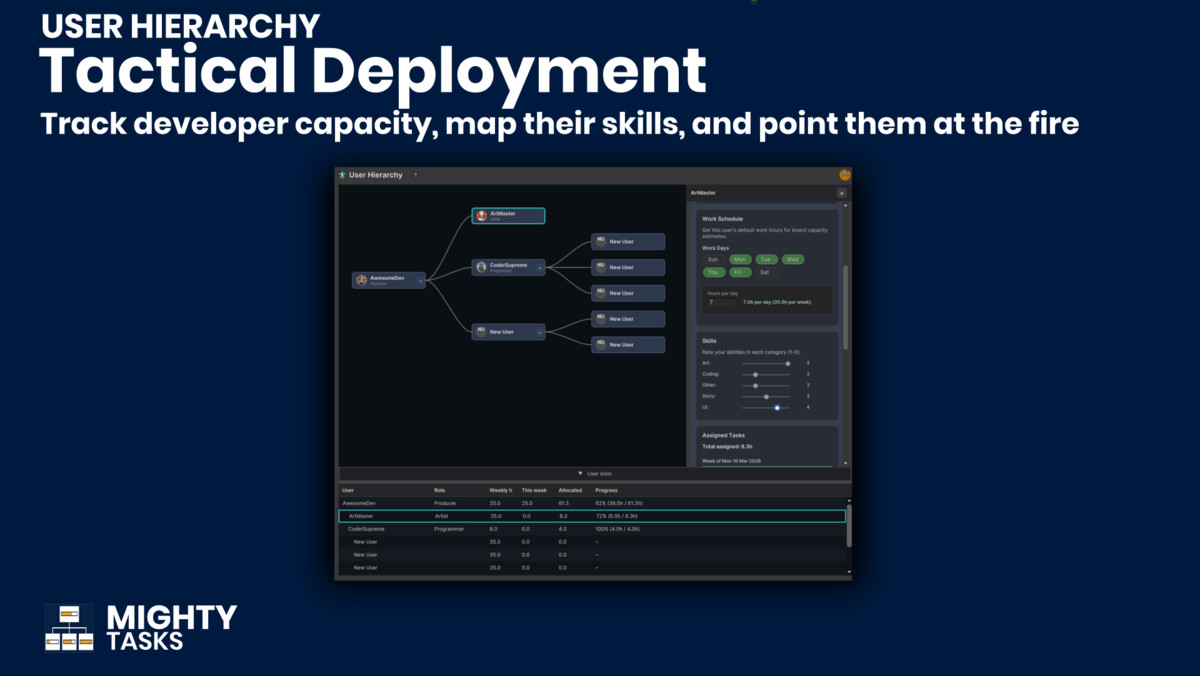Click the Hours per day input field
The width and height of the screenshot is (1200, 676).
point(722,301)
